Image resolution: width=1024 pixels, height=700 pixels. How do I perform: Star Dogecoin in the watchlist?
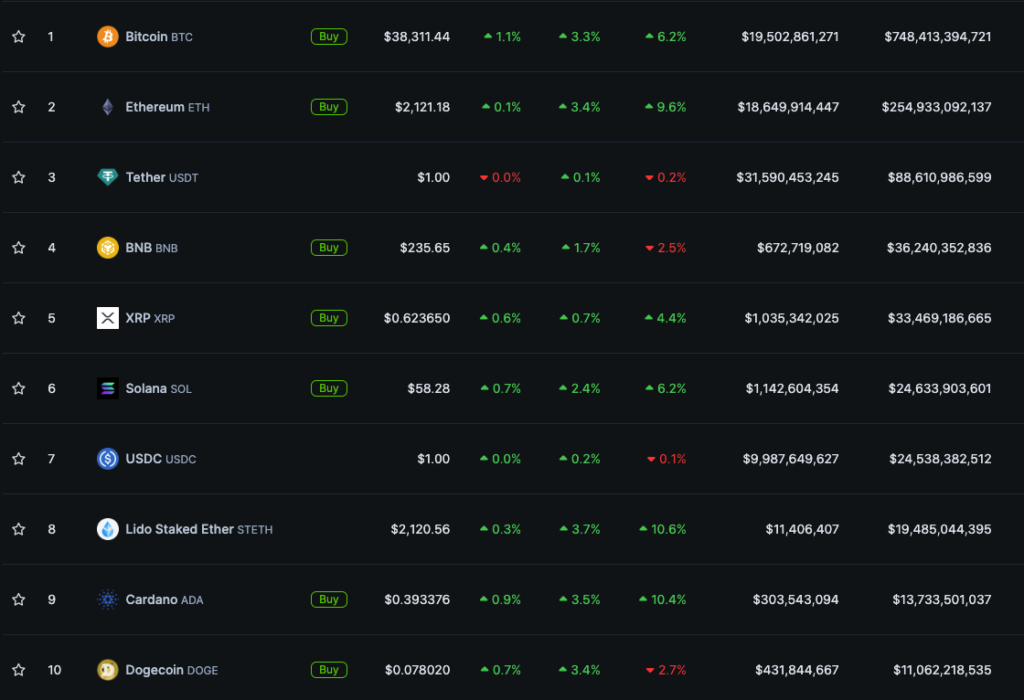coord(18,670)
